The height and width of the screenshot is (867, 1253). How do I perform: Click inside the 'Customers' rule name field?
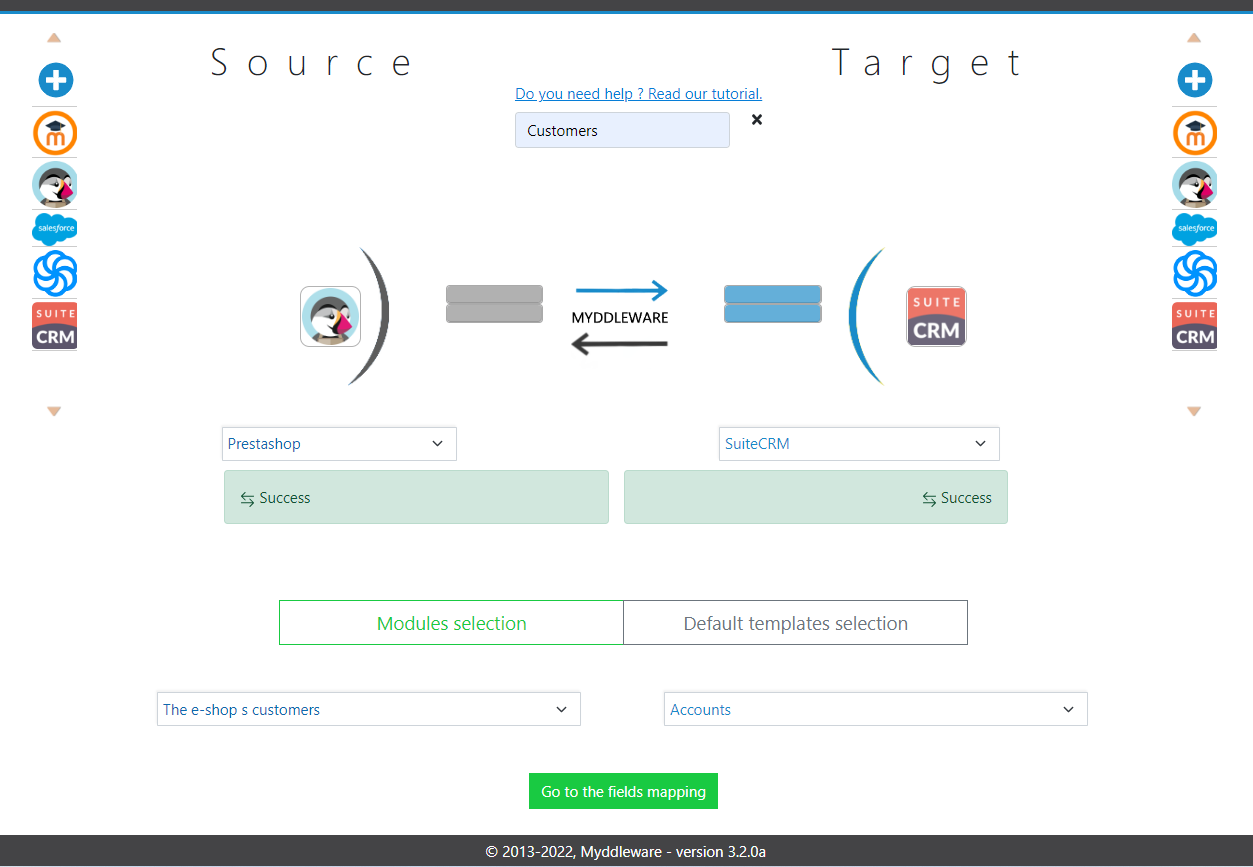621,130
